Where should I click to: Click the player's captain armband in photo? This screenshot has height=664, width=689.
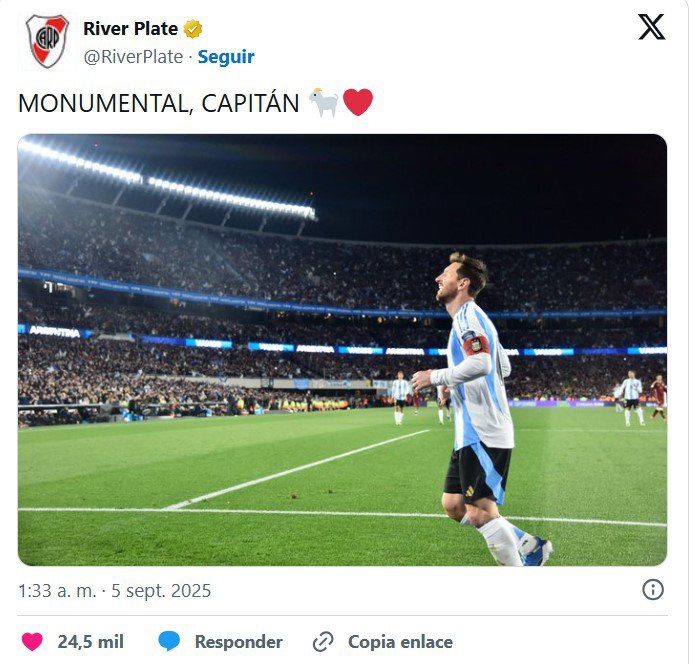pos(475,343)
